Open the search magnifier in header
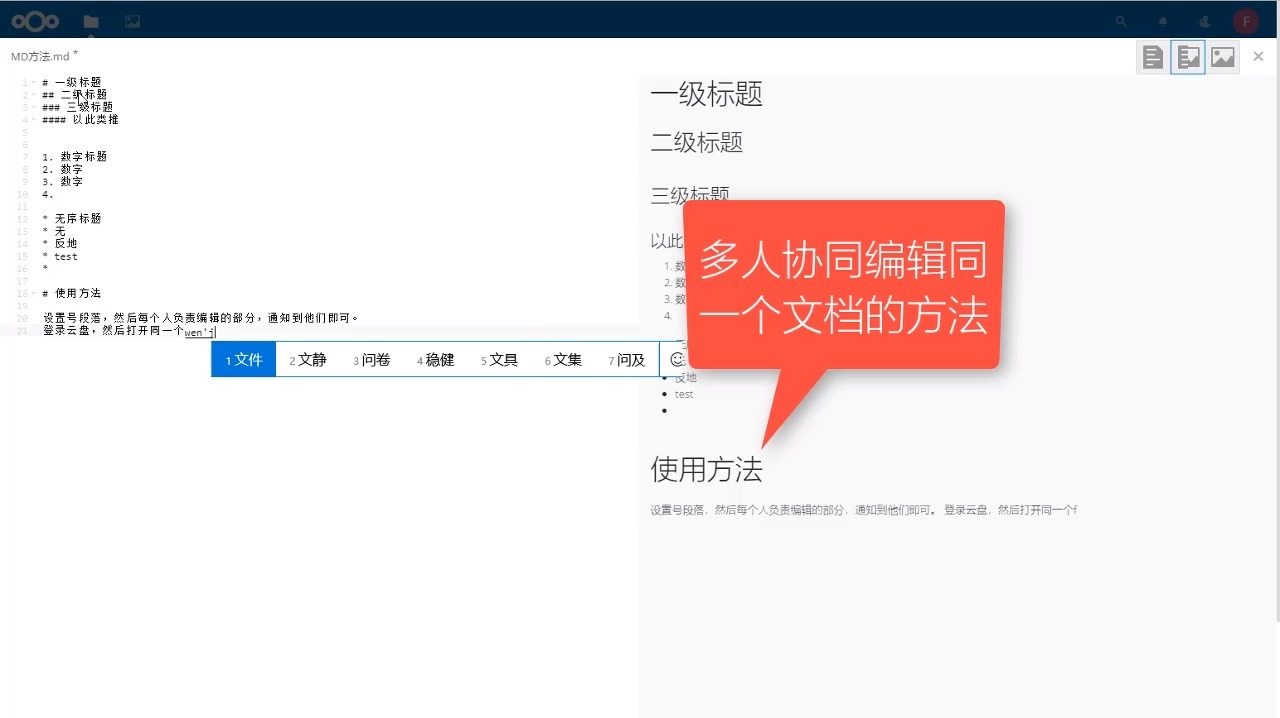Viewport: 1280px width, 718px height. pyautogui.click(x=1121, y=21)
